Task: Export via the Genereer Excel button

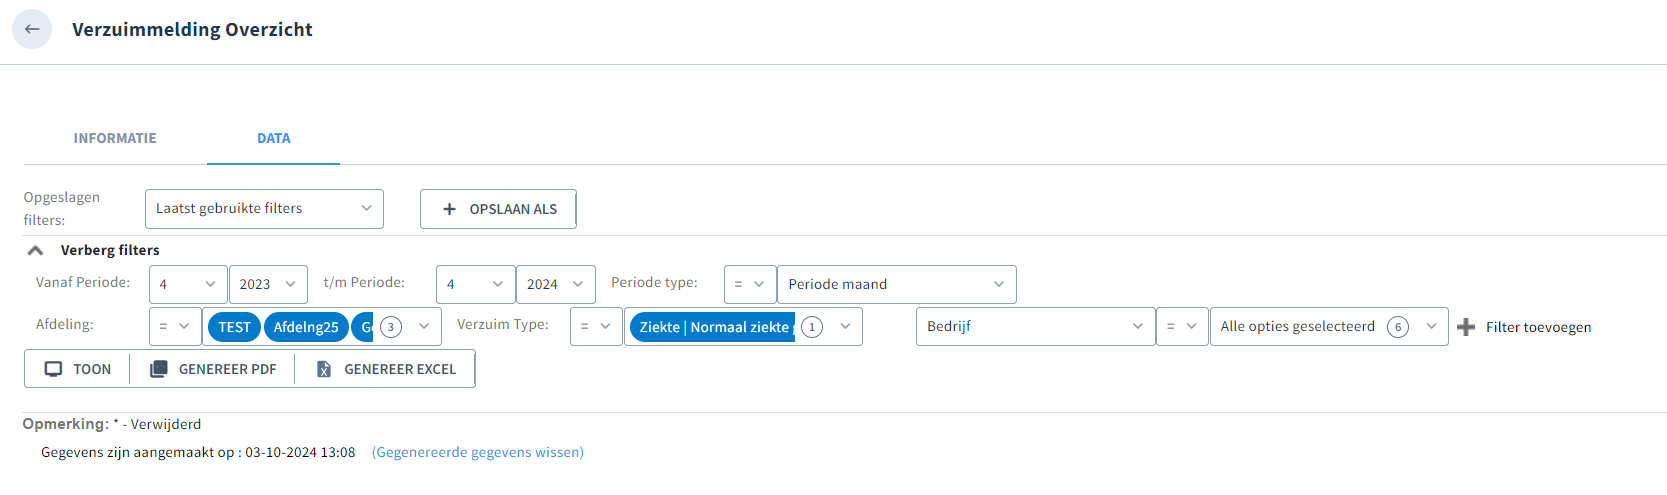Action: coord(385,369)
